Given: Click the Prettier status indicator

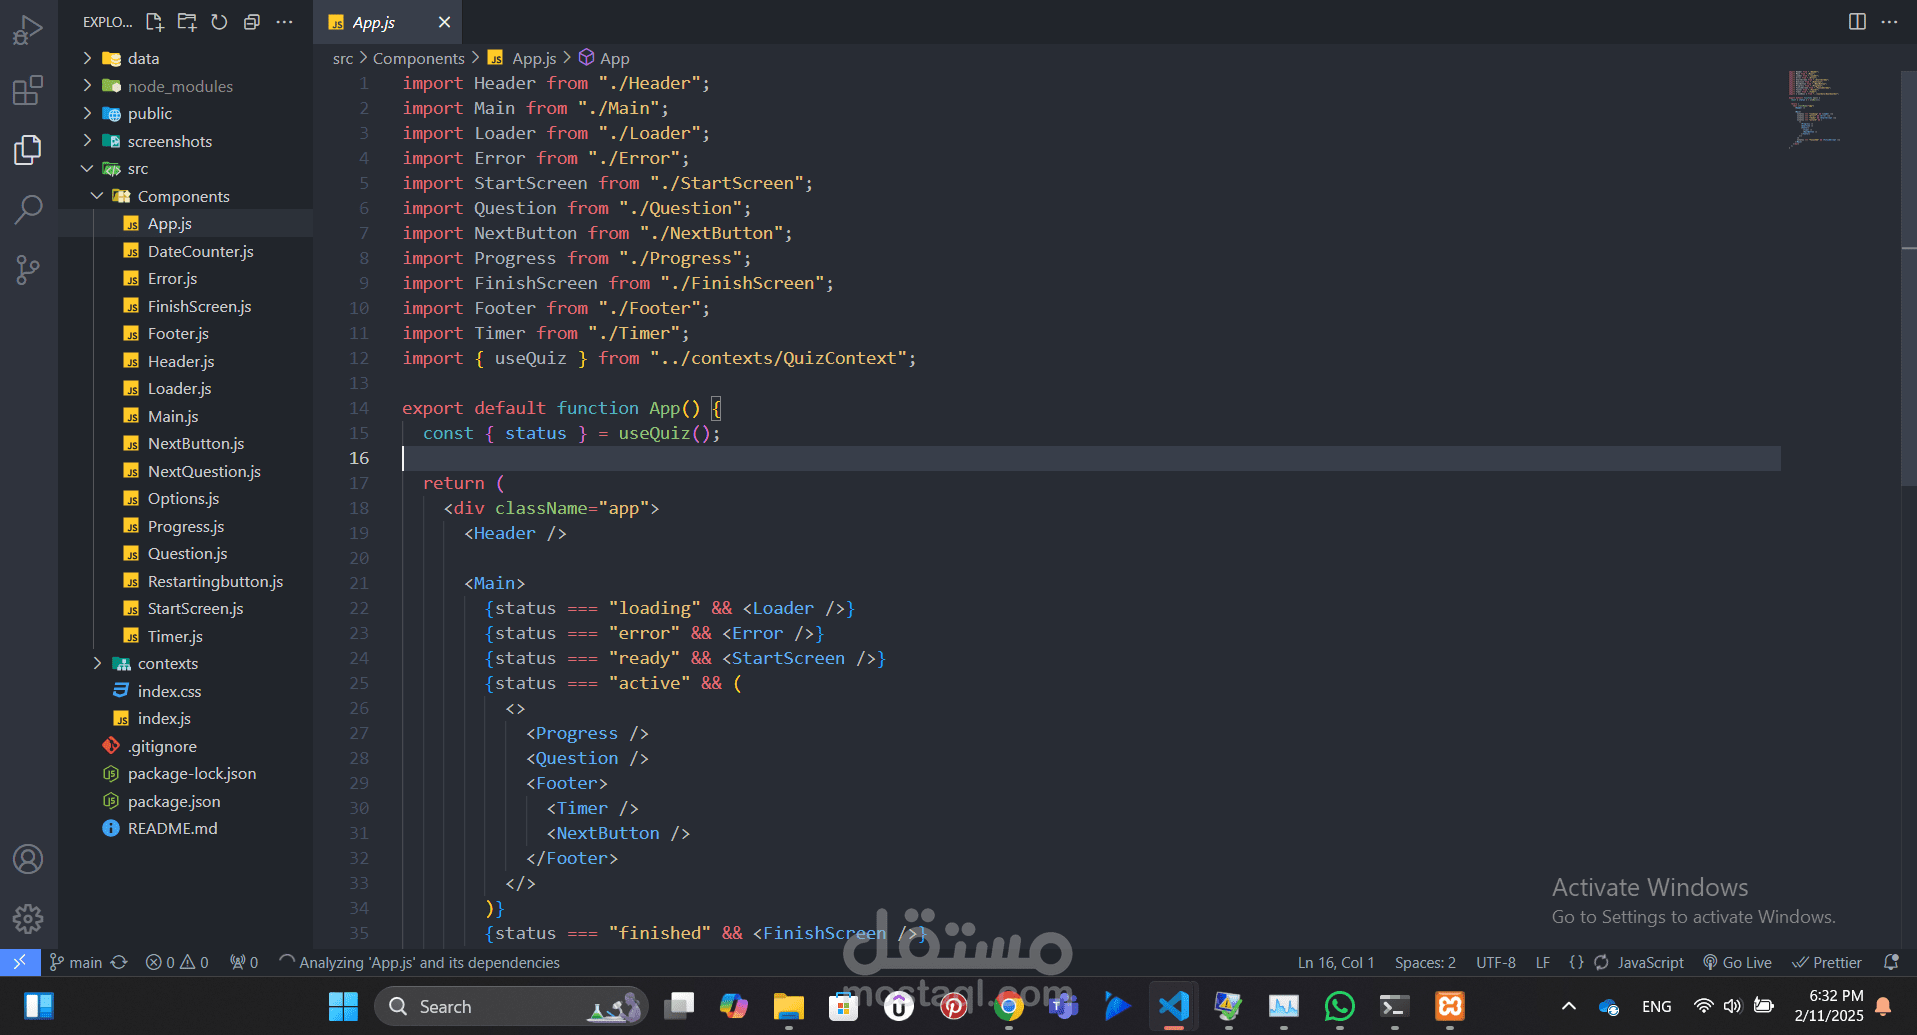Looking at the screenshot, I should click(x=1827, y=962).
